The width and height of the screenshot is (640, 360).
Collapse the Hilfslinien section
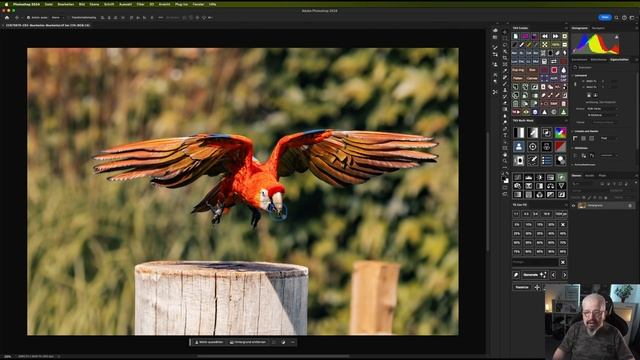tap(573, 148)
